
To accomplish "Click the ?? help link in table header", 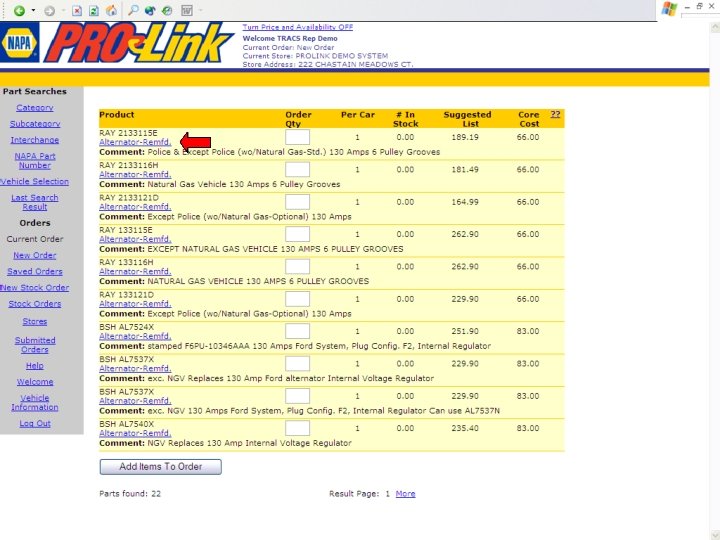I will [555, 114].
